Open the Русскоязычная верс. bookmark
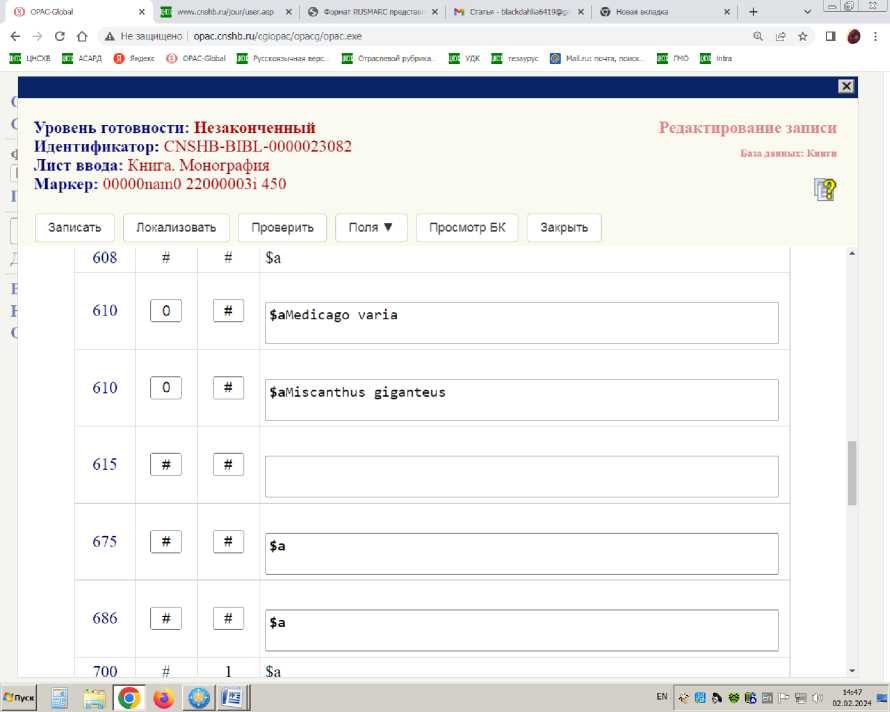This screenshot has width=890, height=712. (x=283, y=58)
